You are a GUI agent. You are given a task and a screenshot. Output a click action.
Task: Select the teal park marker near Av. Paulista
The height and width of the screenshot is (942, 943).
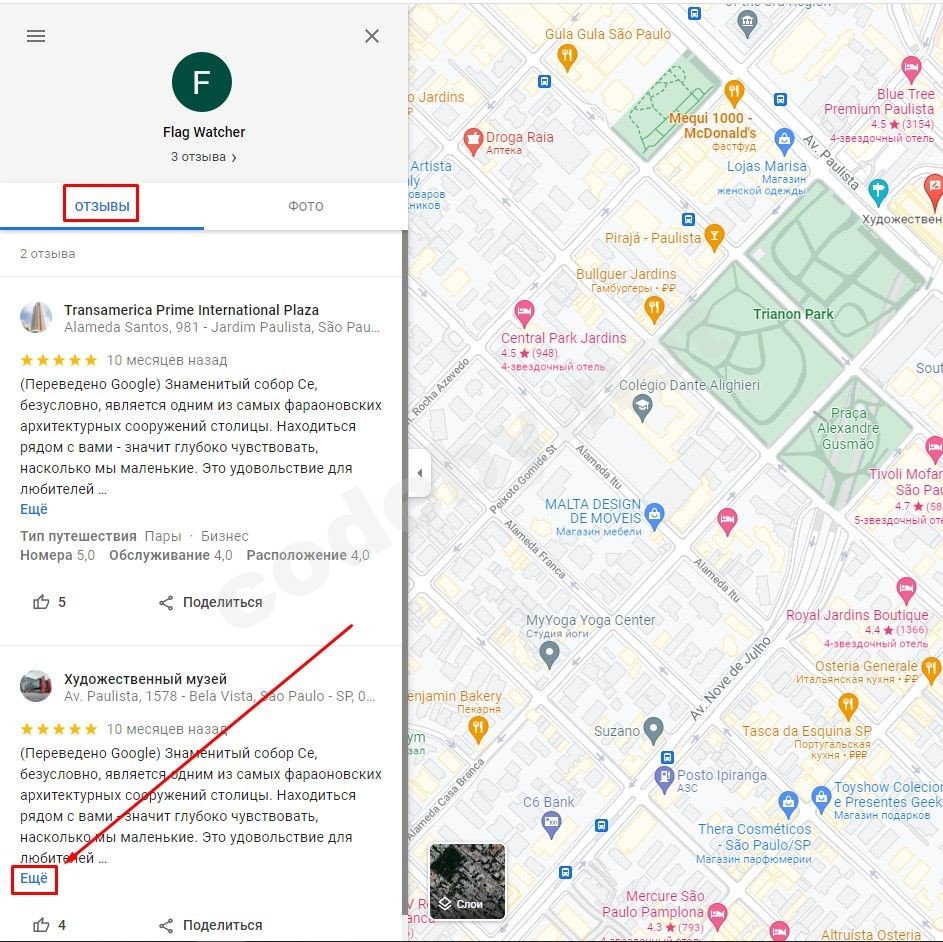pos(878,191)
